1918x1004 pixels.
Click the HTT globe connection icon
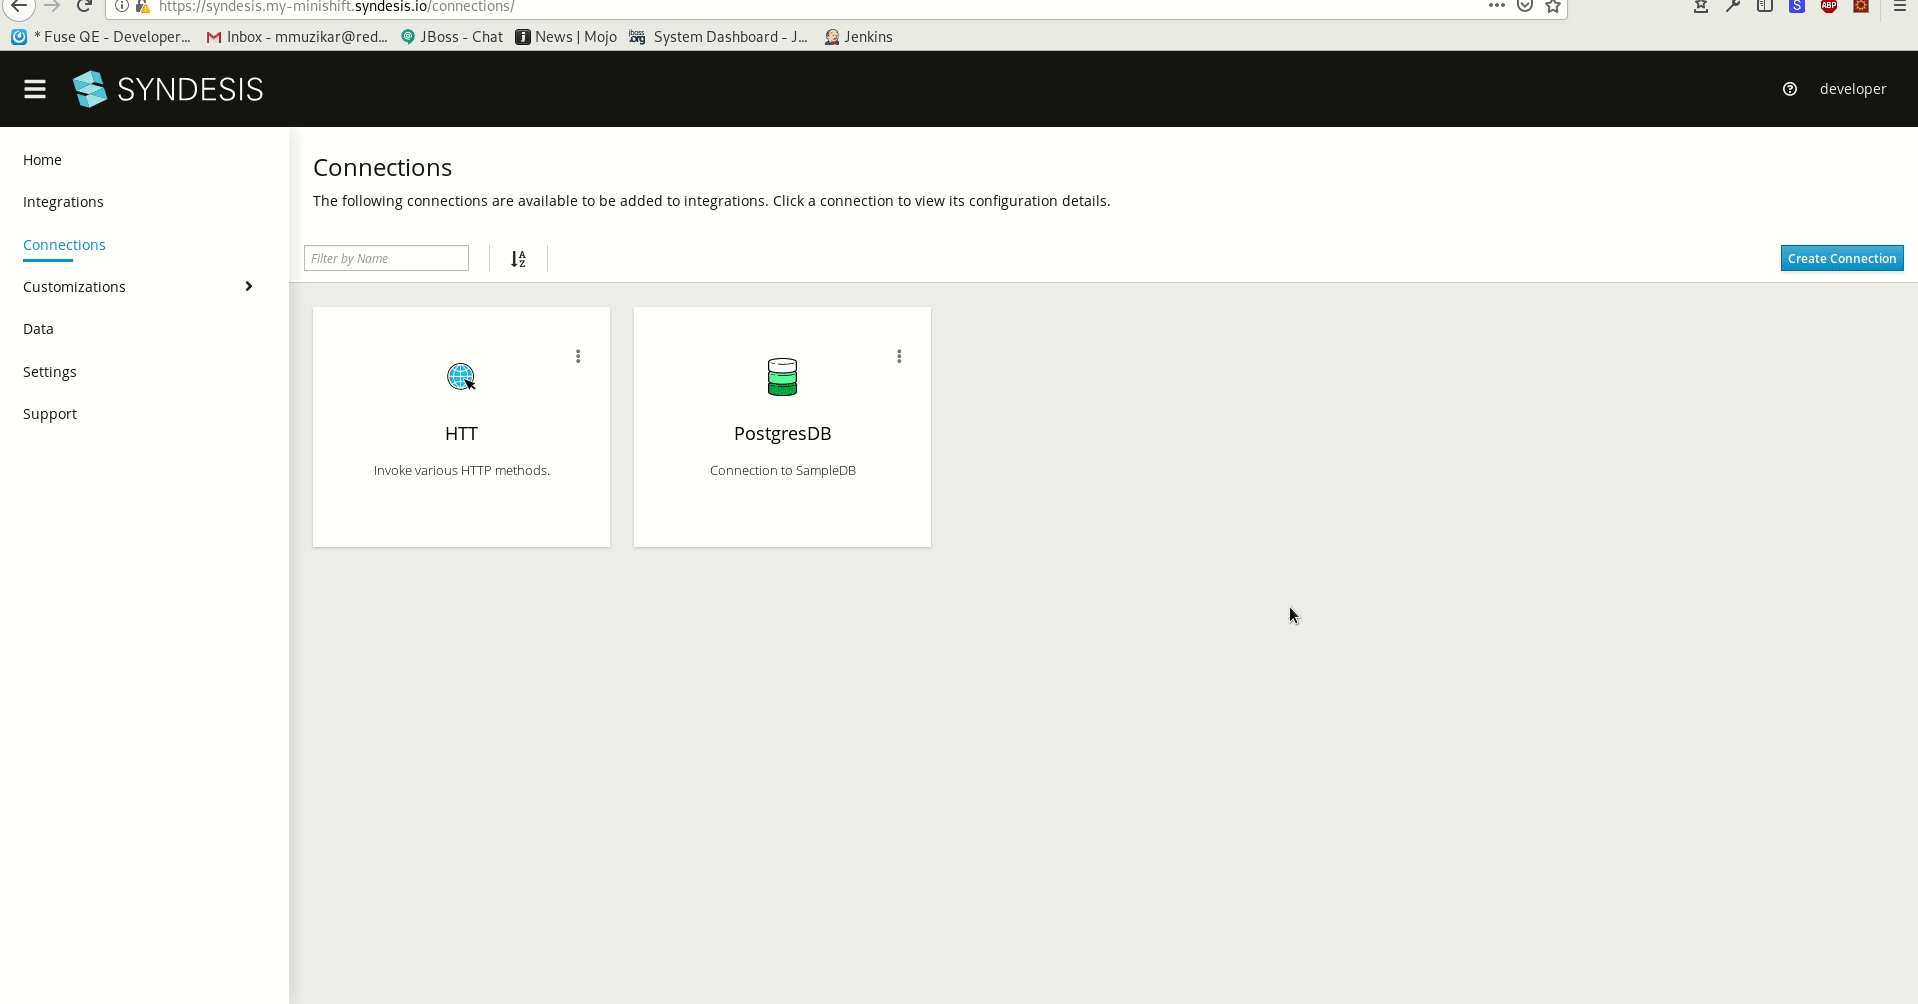pyautogui.click(x=461, y=377)
